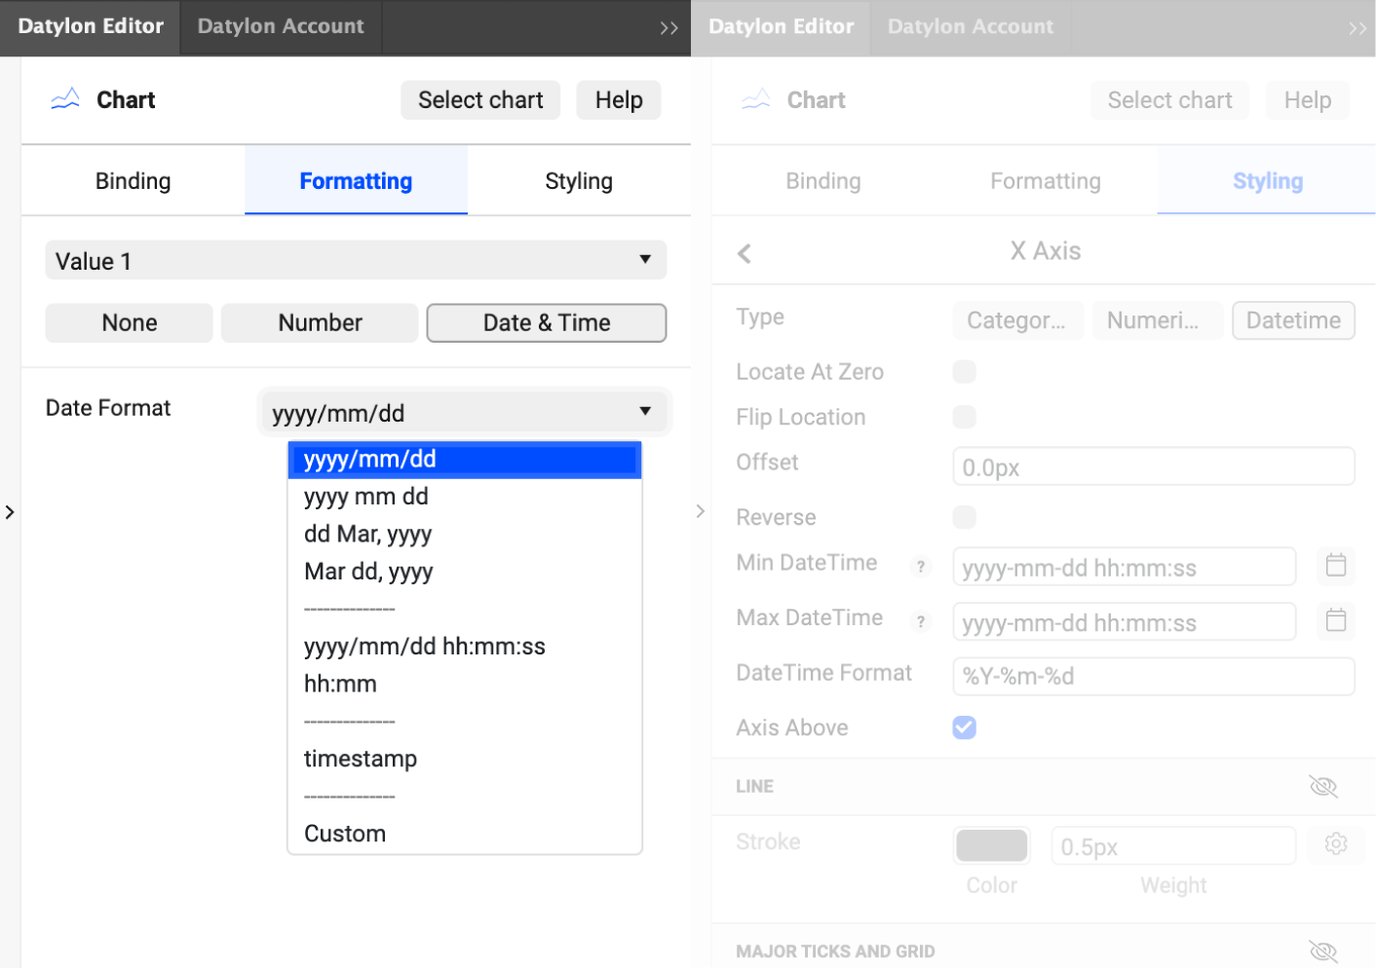Open the Stroke weight settings gear
The width and height of the screenshot is (1376, 968).
click(x=1336, y=844)
